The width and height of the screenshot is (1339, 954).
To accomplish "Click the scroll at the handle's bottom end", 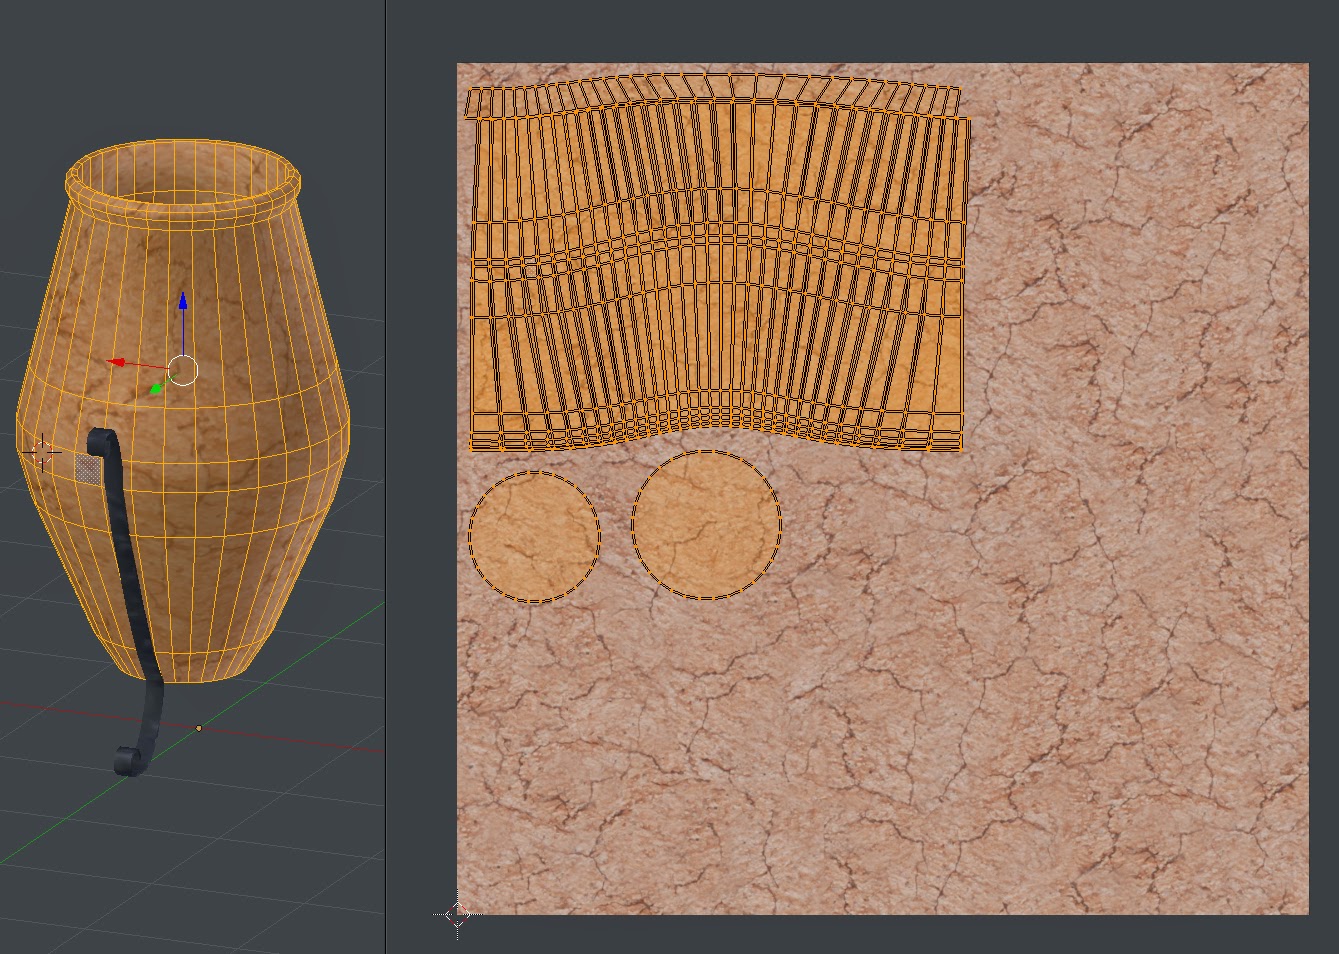I will point(128,760).
